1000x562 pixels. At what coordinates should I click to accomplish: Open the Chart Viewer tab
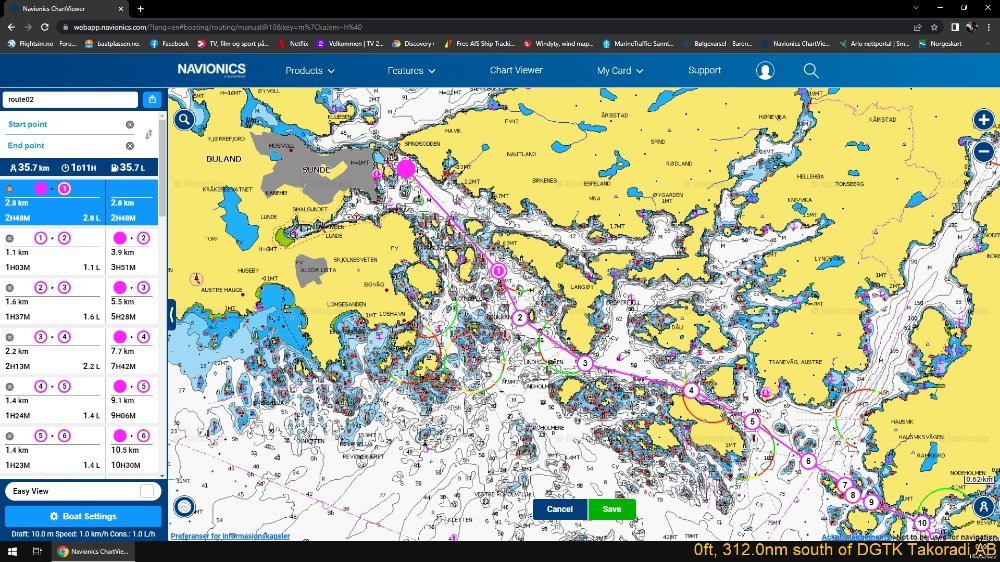(516, 70)
